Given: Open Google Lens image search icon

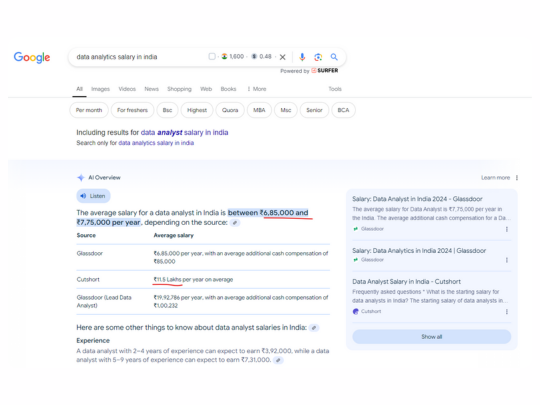Looking at the screenshot, I should pyautogui.click(x=318, y=57).
